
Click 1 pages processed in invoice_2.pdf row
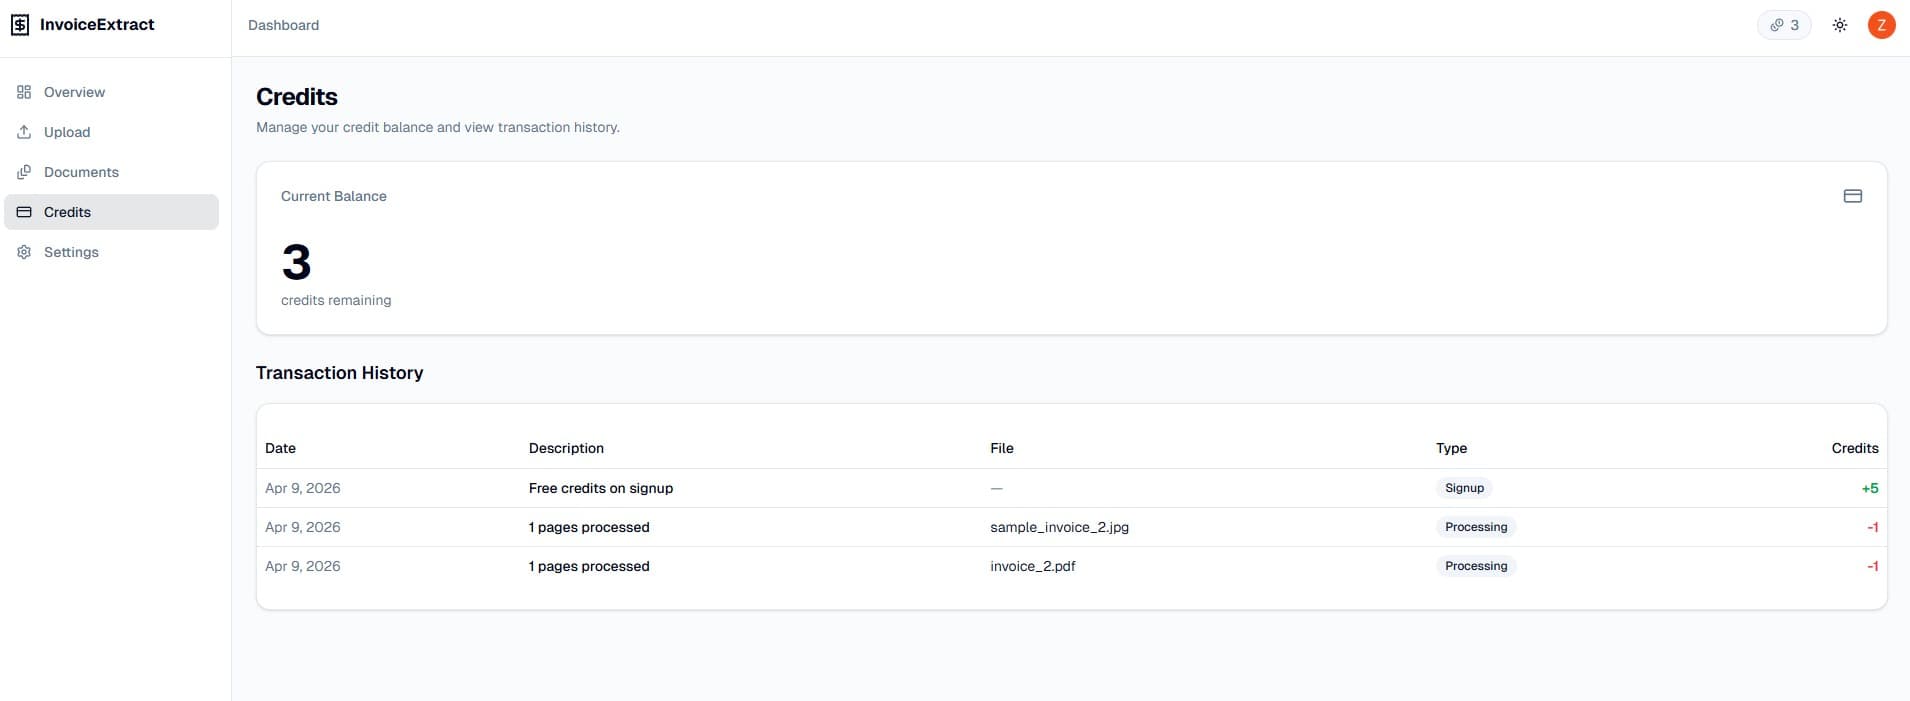click(589, 566)
